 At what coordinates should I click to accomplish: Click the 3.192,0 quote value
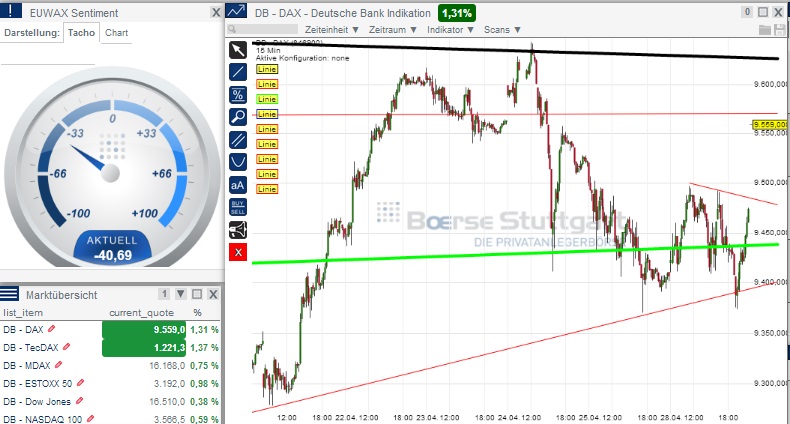tap(170, 384)
